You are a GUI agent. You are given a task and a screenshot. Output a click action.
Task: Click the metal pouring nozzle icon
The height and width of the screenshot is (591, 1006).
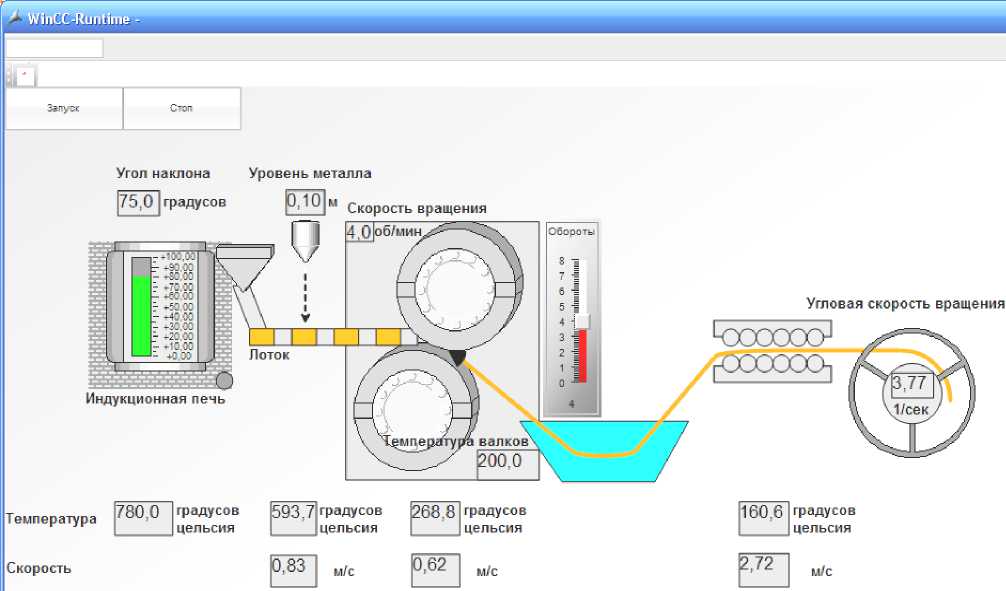pyautogui.click(x=304, y=238)
